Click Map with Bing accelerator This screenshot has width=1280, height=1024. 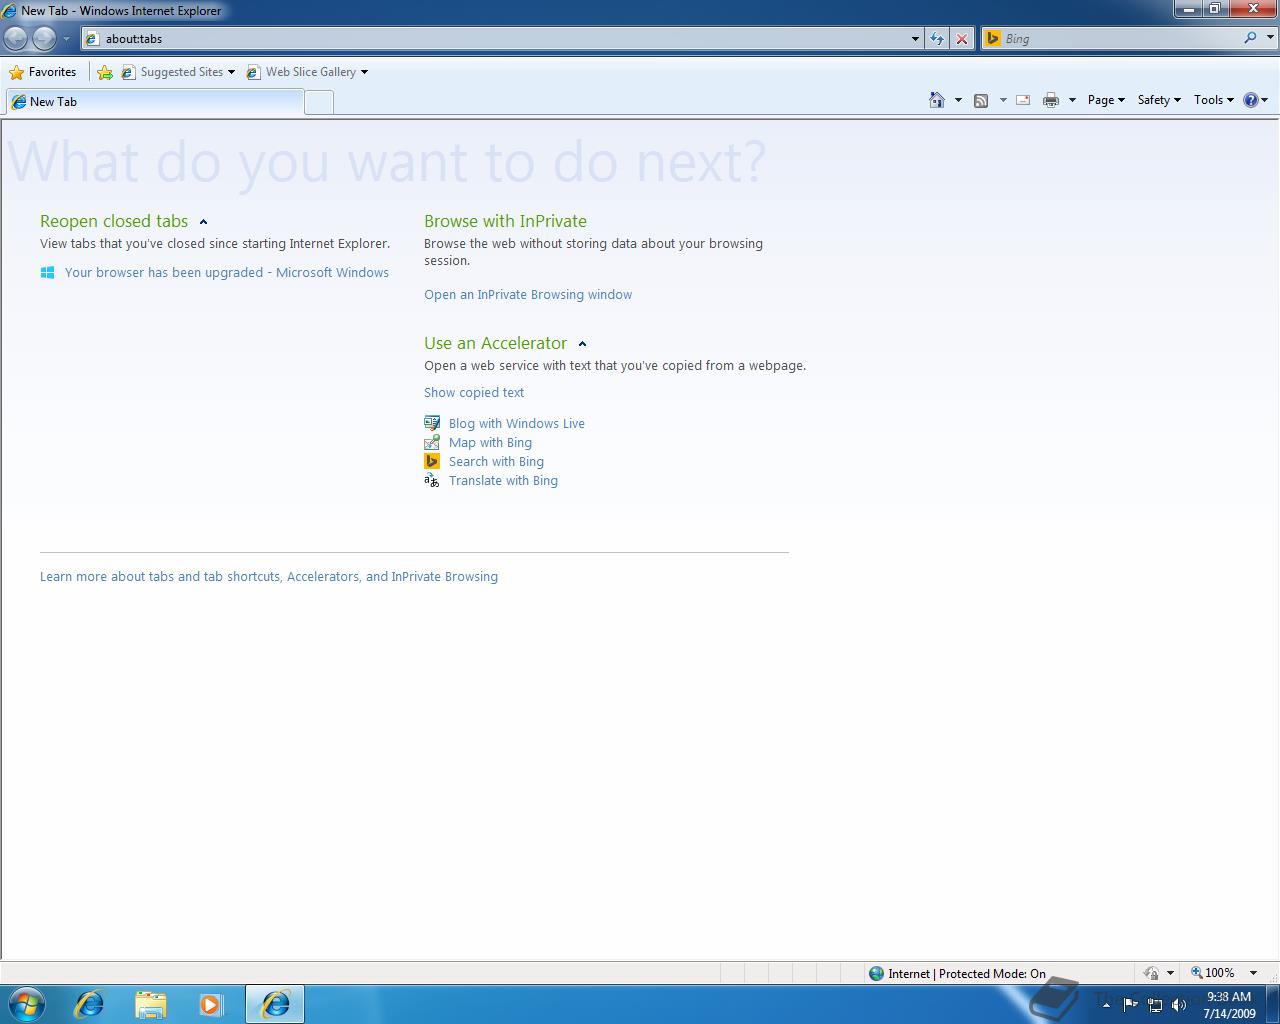point(490,442)
